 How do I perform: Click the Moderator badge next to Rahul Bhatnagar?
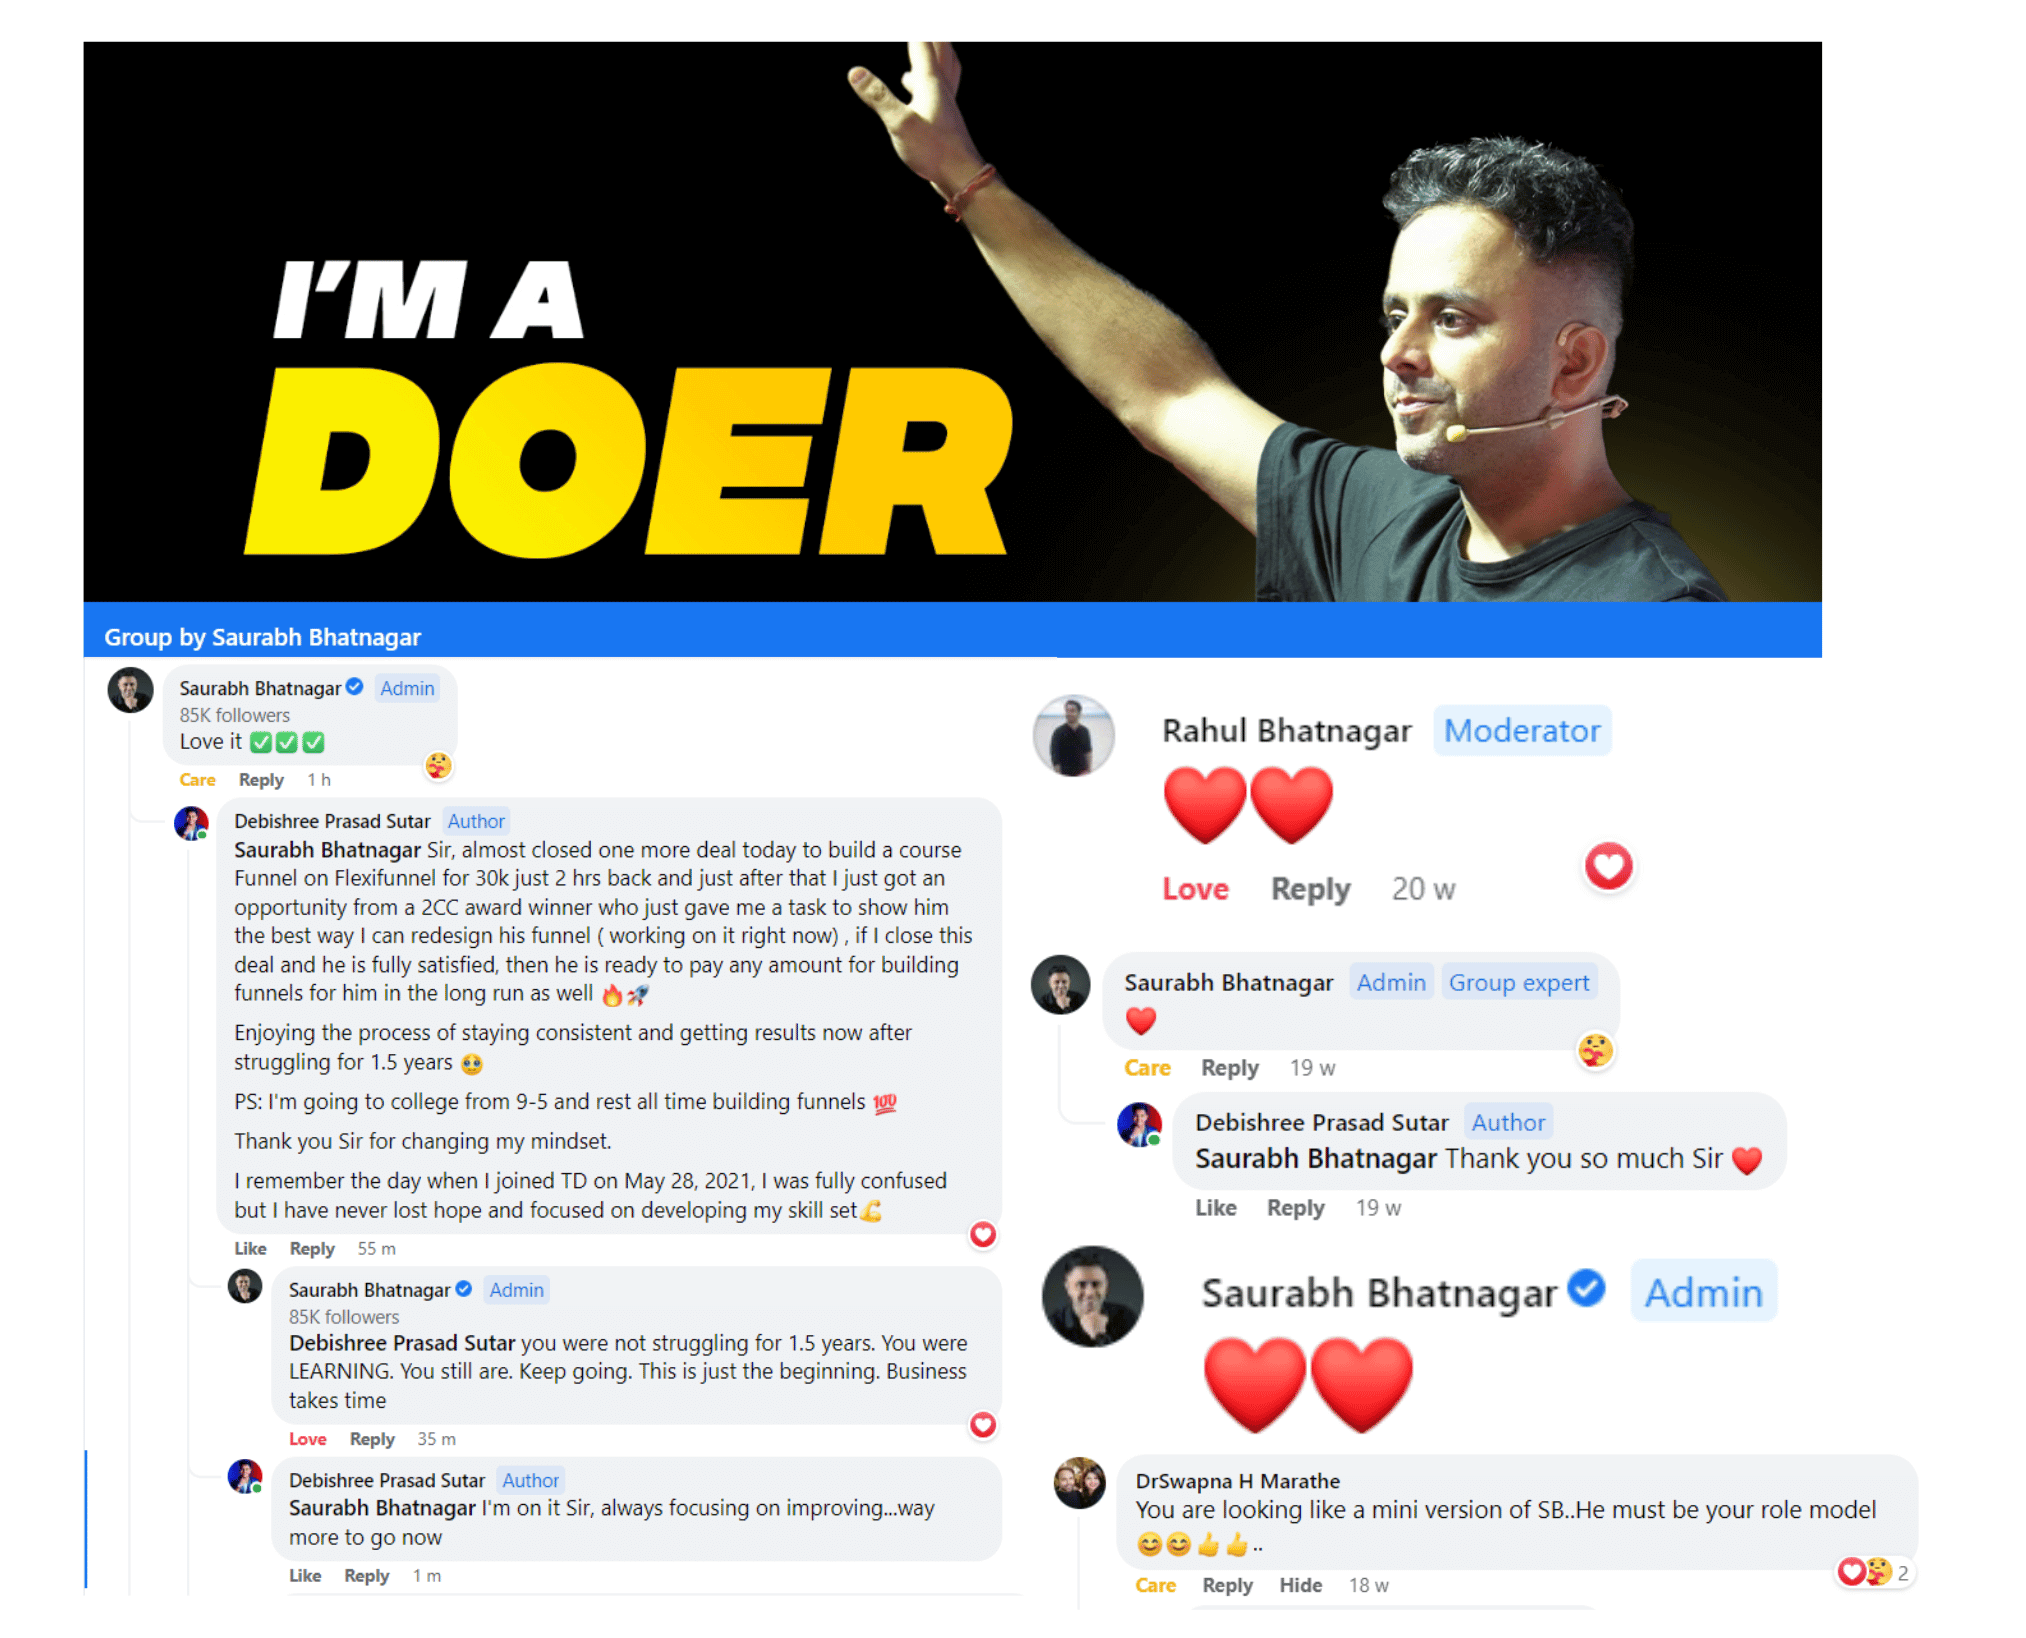point(1521,731)
